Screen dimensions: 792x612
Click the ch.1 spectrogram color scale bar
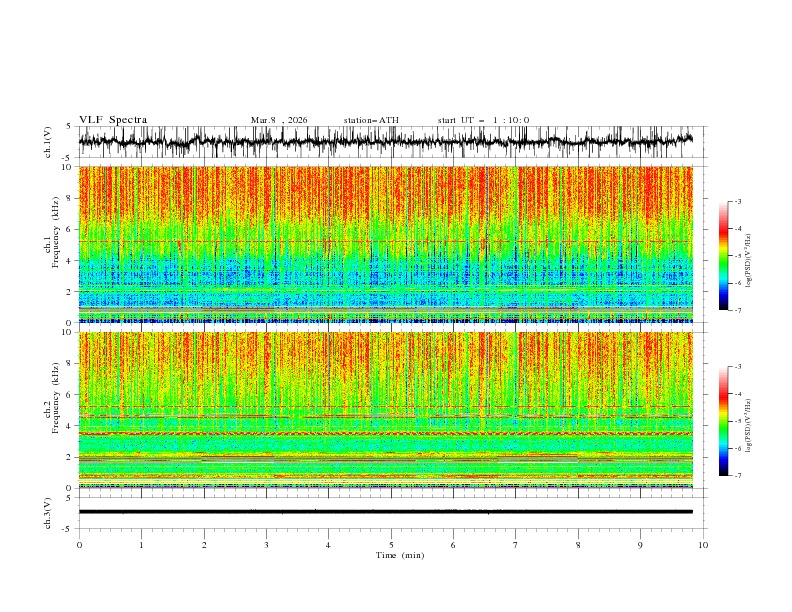(x=723, y=256)
